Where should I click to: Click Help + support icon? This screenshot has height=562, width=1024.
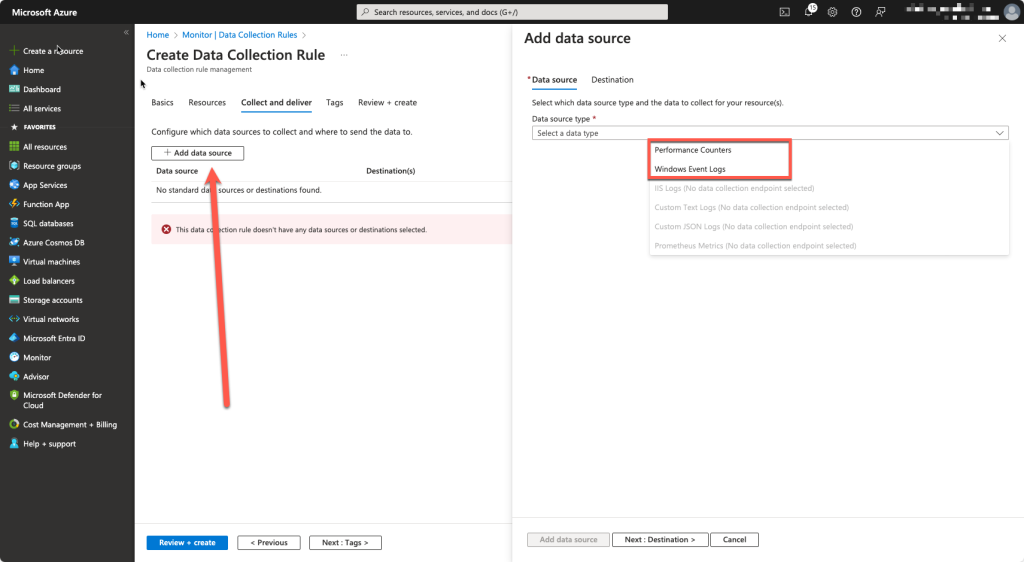[x=14, y=443]
